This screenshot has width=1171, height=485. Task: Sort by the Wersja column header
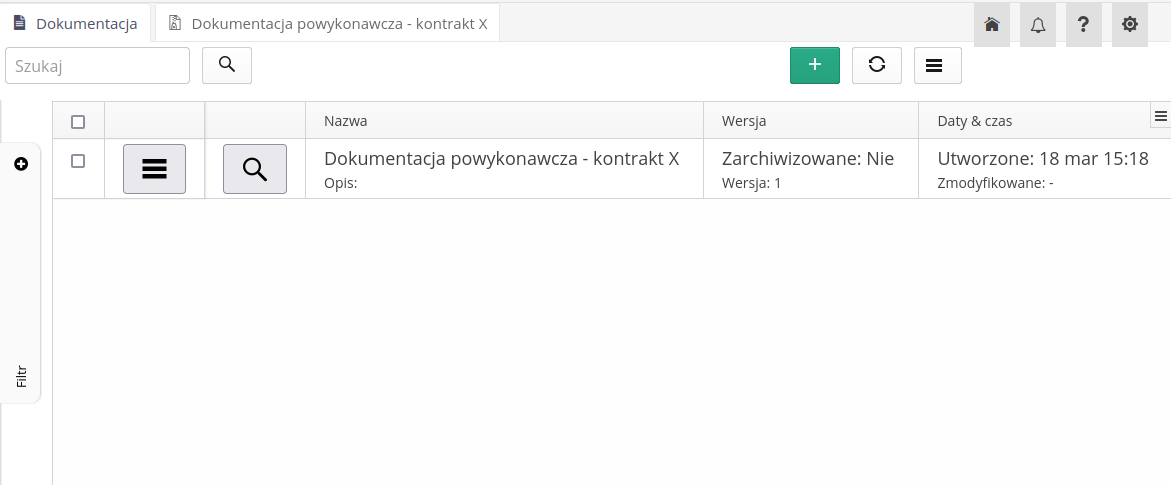point(744,121)
